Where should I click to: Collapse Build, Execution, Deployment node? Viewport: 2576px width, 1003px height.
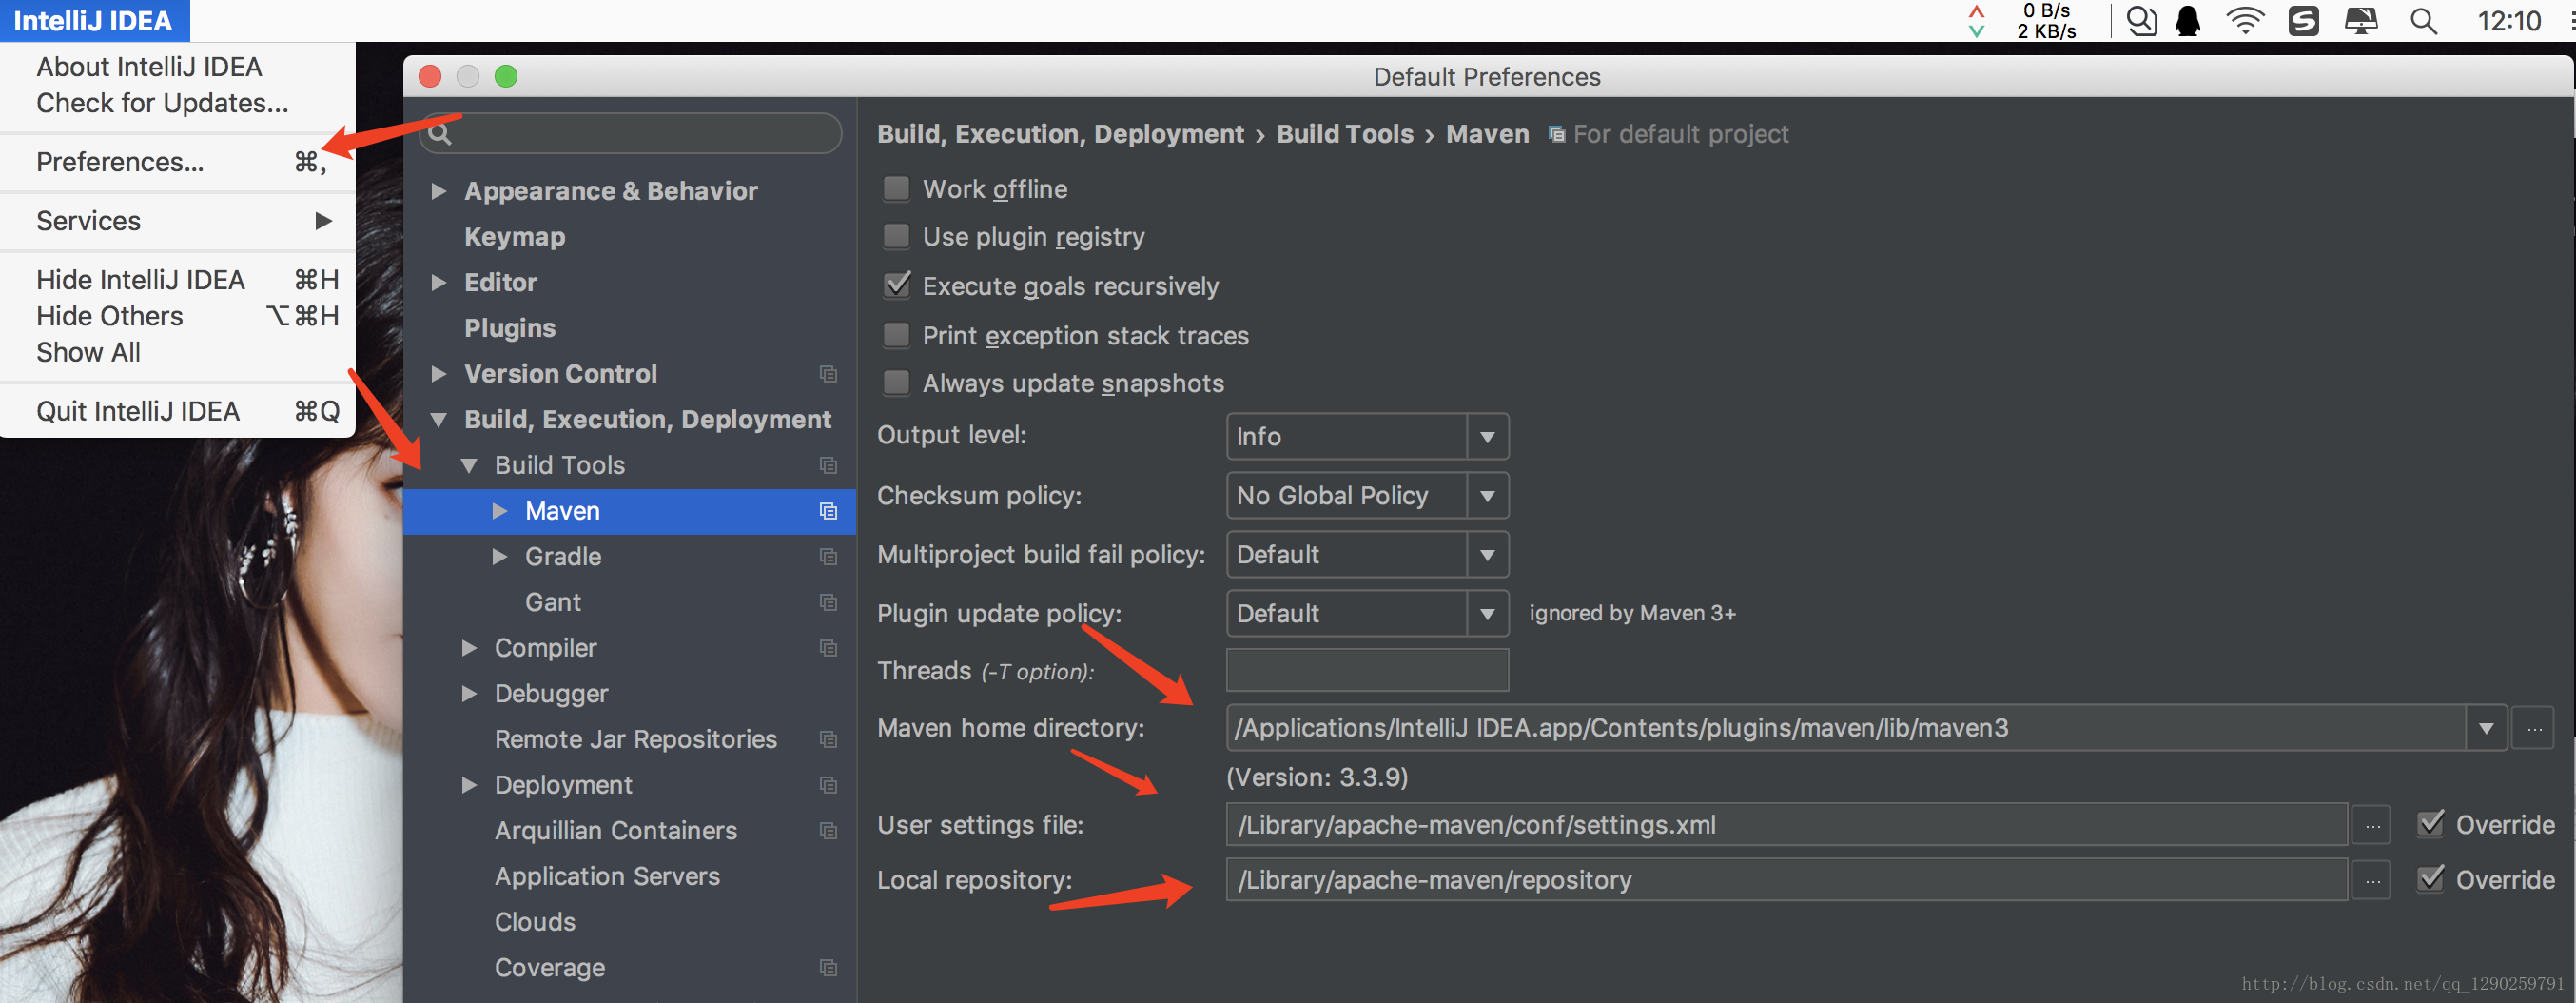(x=438, y=420)
